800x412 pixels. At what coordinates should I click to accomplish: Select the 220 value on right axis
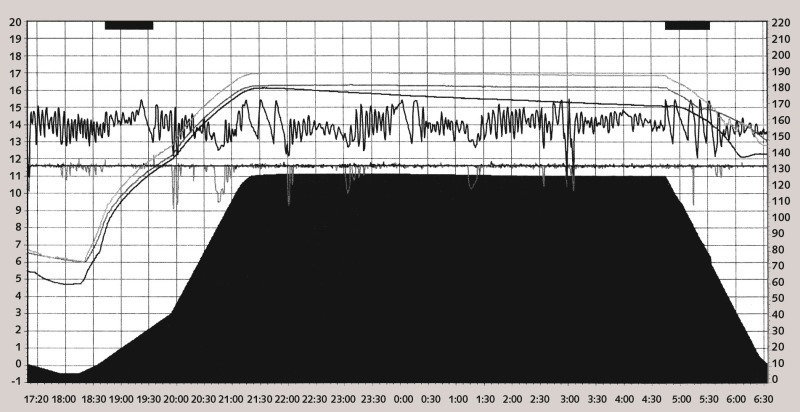click(781, 21)
